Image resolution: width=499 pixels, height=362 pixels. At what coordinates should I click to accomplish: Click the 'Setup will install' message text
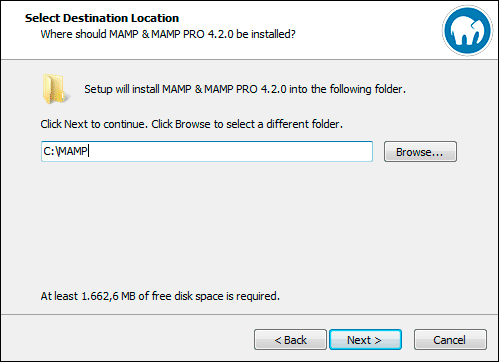click(x=245, y=89)
